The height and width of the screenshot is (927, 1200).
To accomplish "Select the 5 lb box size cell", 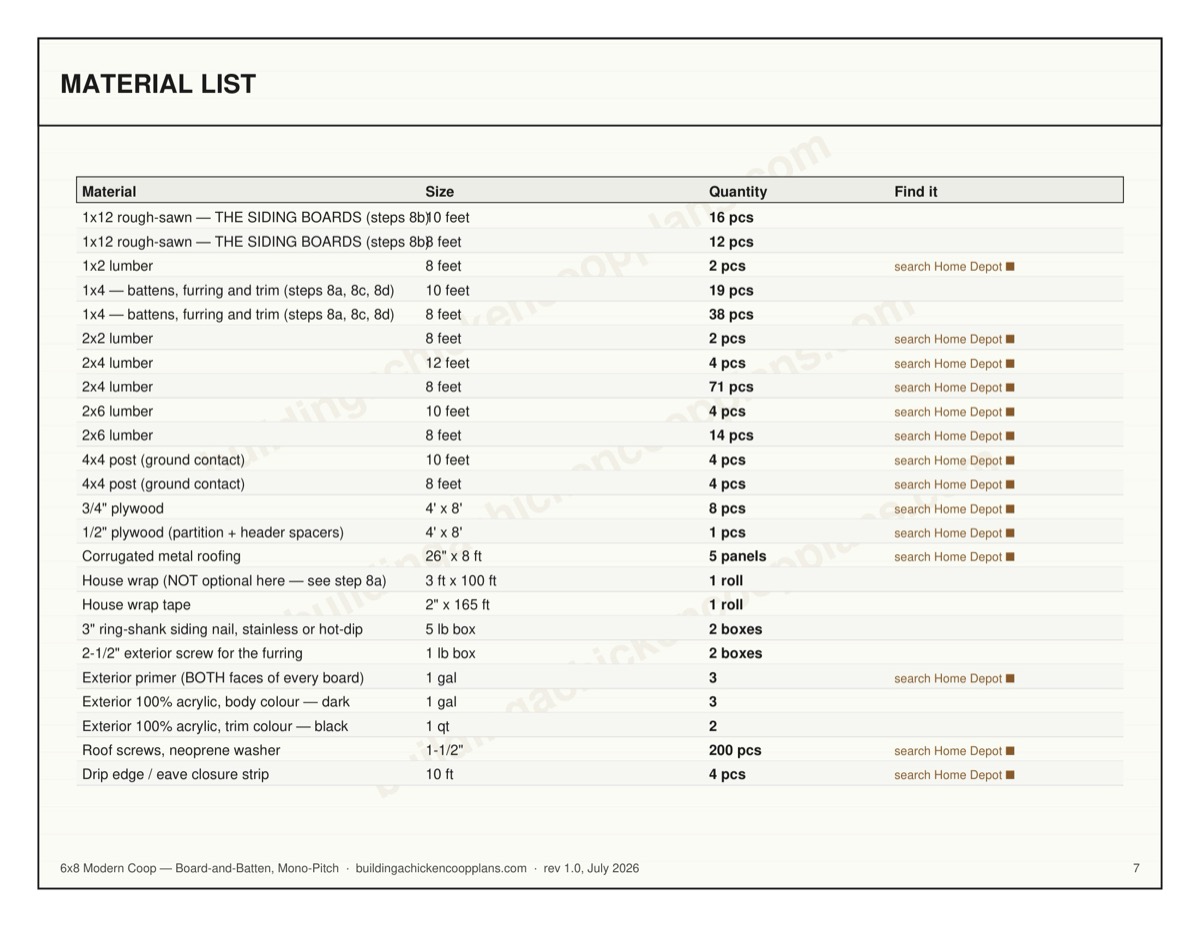I will tap(450, 629).
